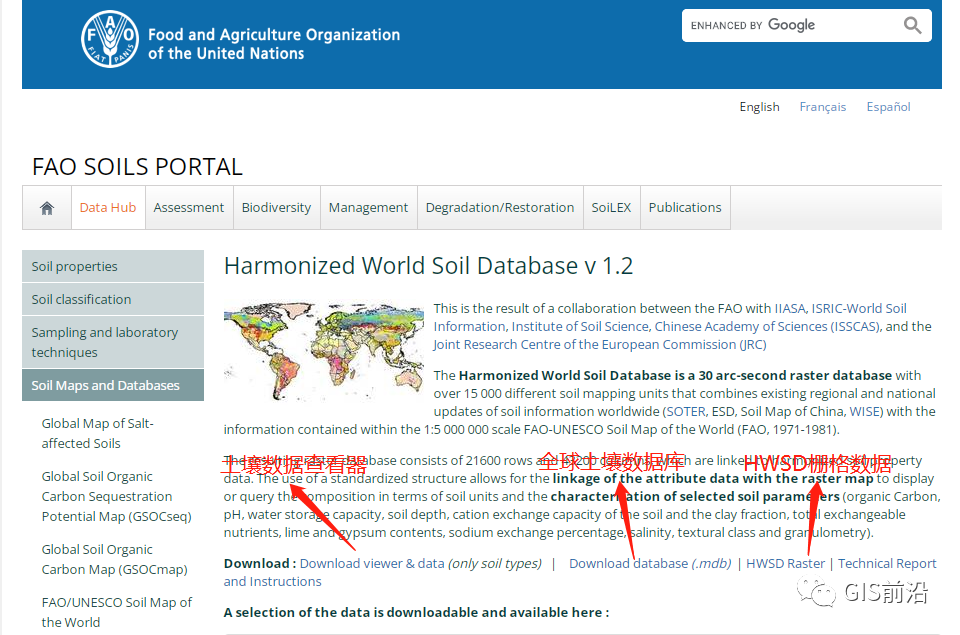Select Soil classification in sidebar
Screen dimensions: 960x635
click(113, 299)
